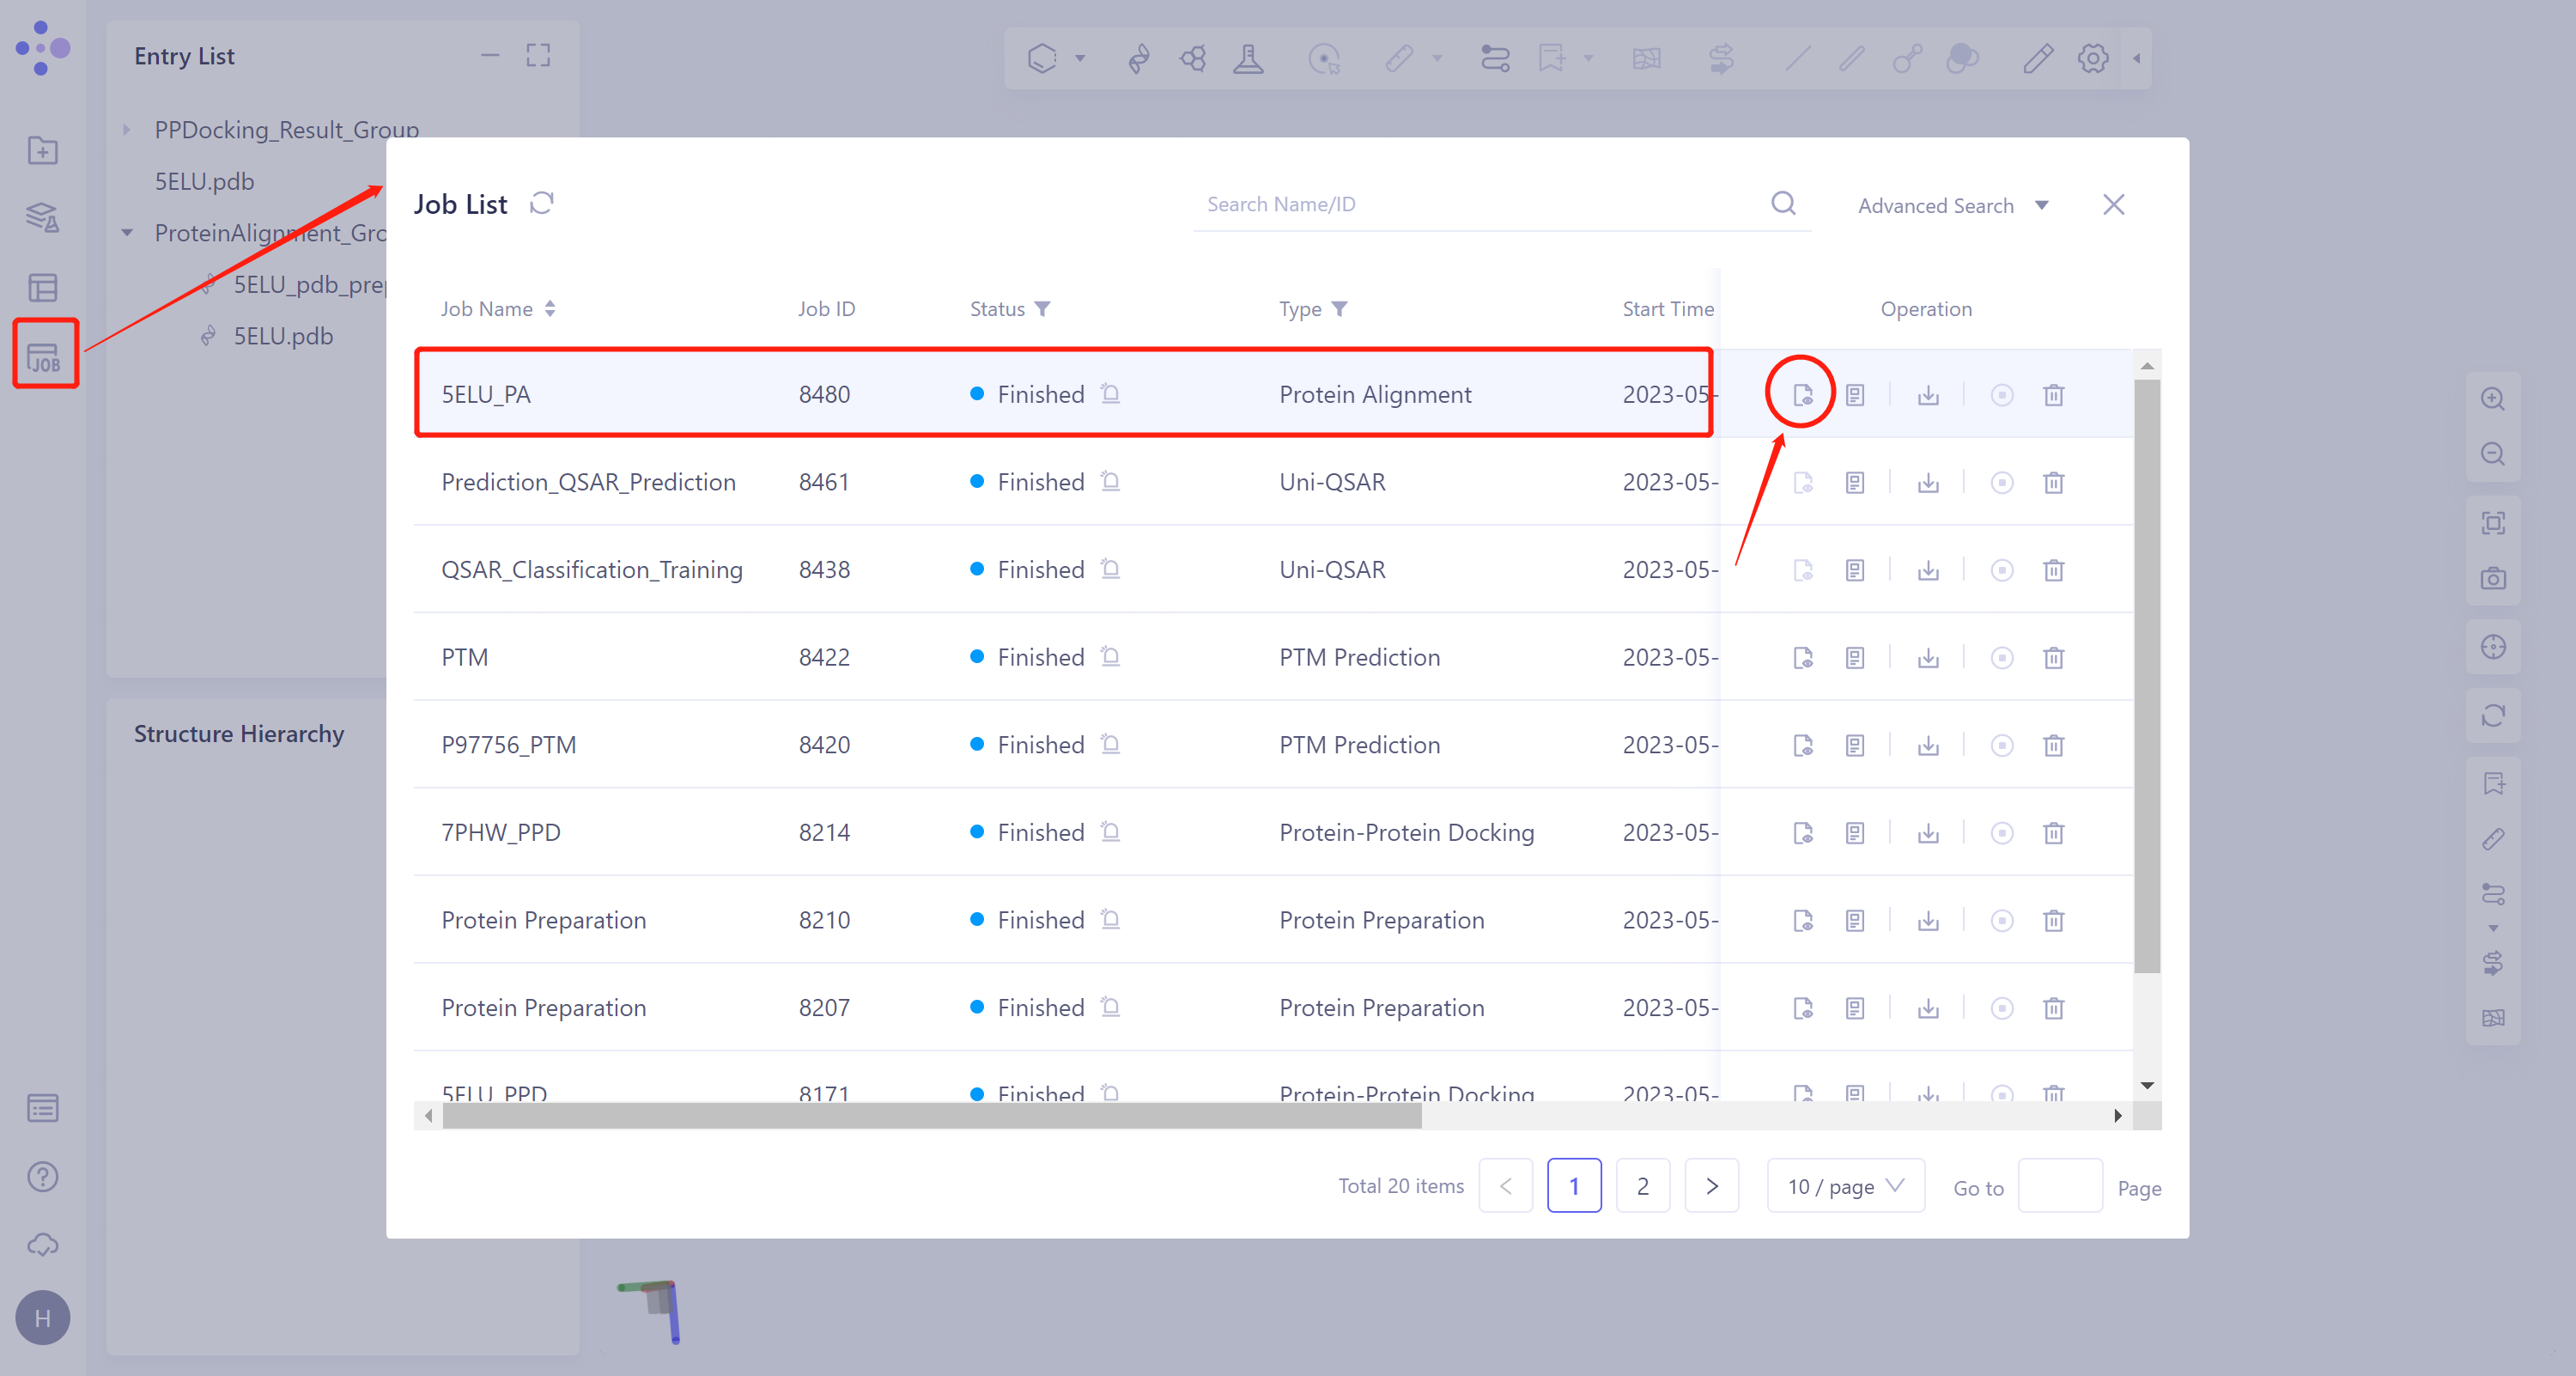Sort by the Job Name column
Screen dimensions: 2576x1376
[549, 309]
